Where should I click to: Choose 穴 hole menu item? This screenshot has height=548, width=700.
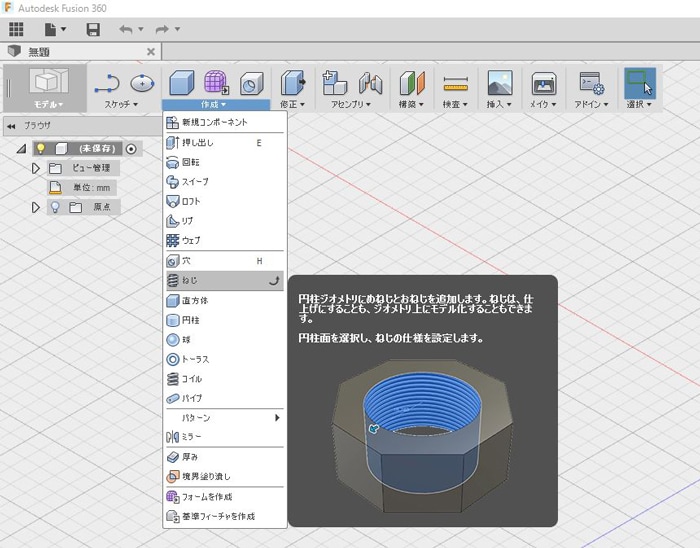(225, 261)
